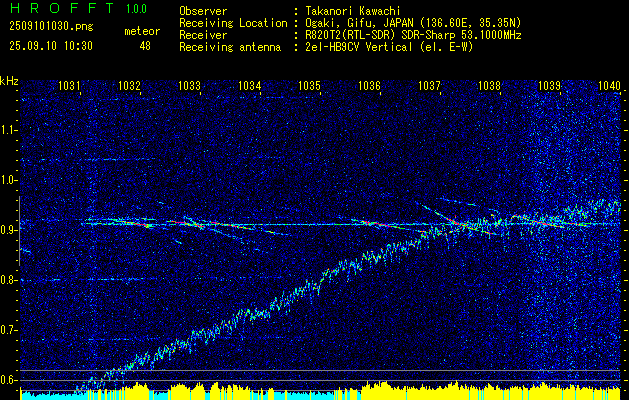This screenshot has height=400, width=629.
Task: Click the meteor count value 48
Action: point(145,46)
